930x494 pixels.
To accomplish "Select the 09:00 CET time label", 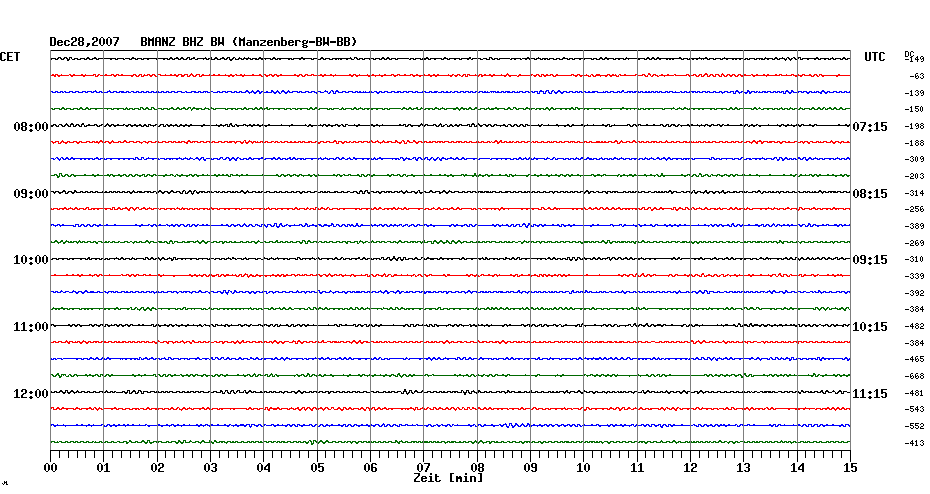I will tap(31, 194).
